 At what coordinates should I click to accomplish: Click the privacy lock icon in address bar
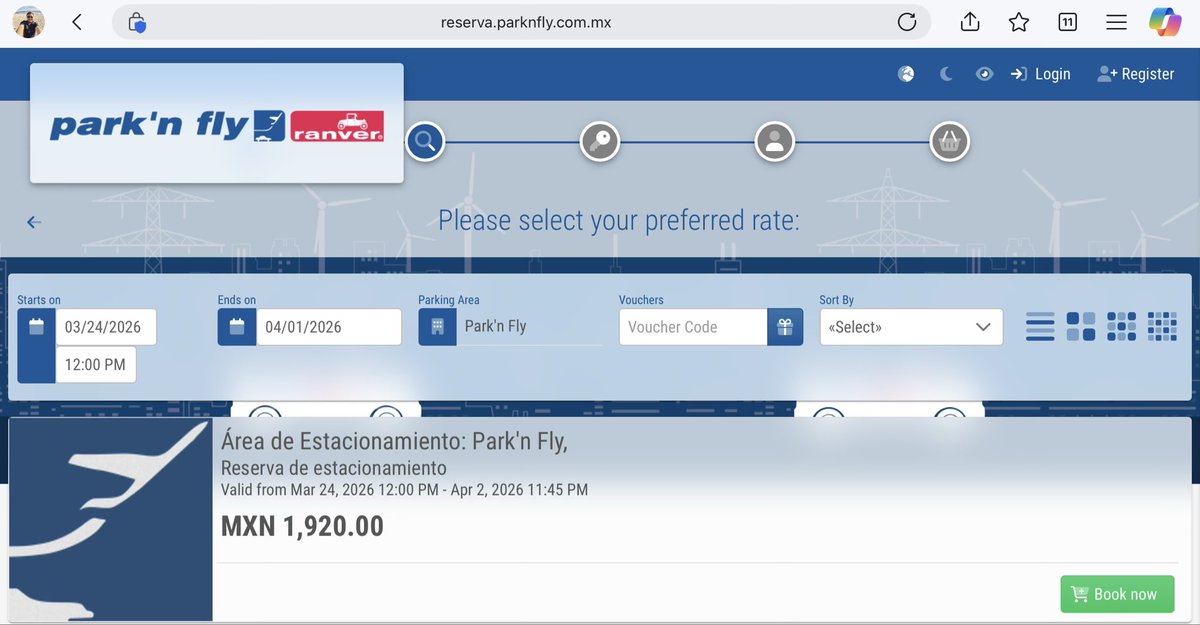pyautogui.click(x=137, y=22)
